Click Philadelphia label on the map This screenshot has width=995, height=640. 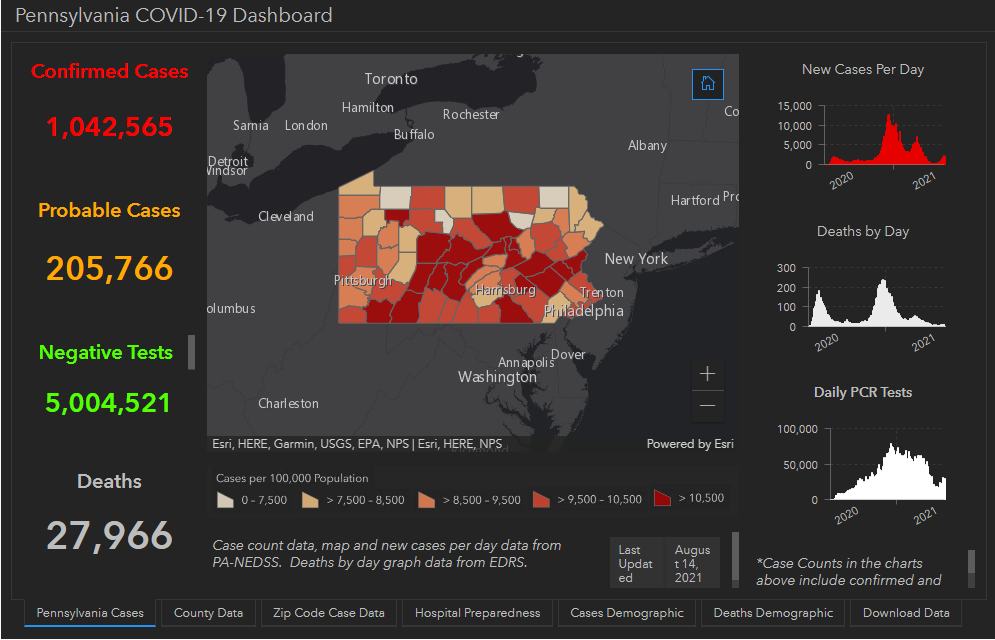tap(583, 311)
